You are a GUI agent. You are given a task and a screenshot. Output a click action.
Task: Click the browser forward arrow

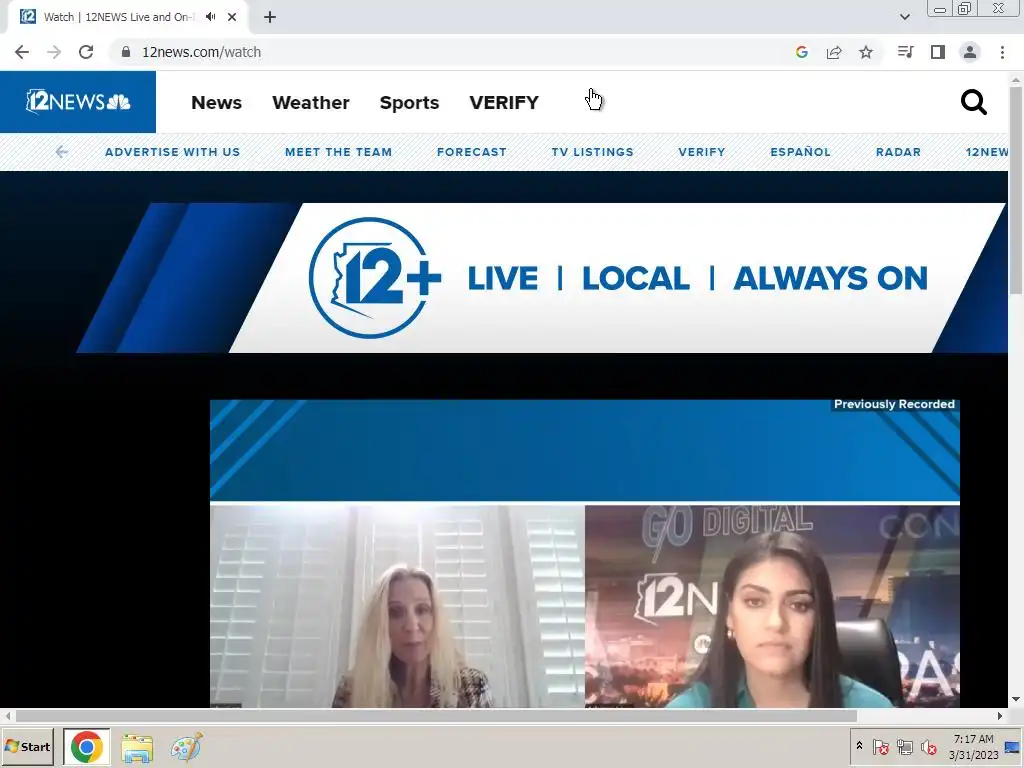pyautogui.click(x=54, y=52)
